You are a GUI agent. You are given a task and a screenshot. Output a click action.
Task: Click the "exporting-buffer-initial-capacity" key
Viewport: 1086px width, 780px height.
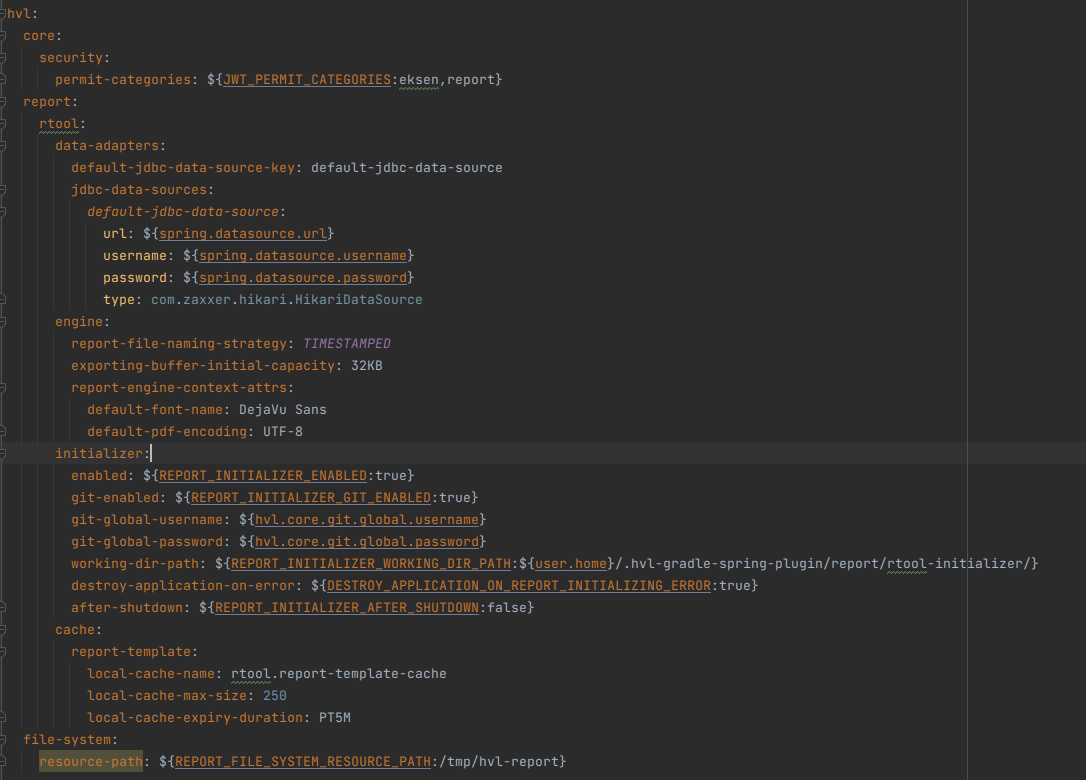click(203, 366)
